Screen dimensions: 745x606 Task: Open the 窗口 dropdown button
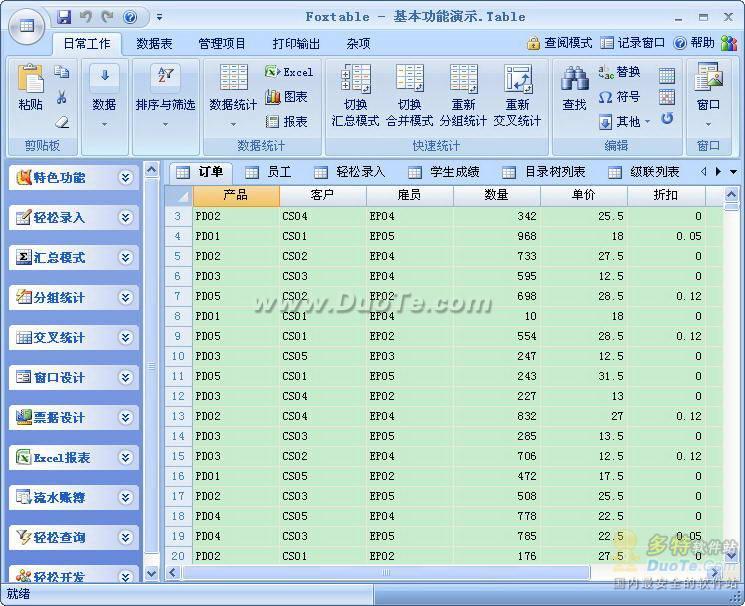708,96
